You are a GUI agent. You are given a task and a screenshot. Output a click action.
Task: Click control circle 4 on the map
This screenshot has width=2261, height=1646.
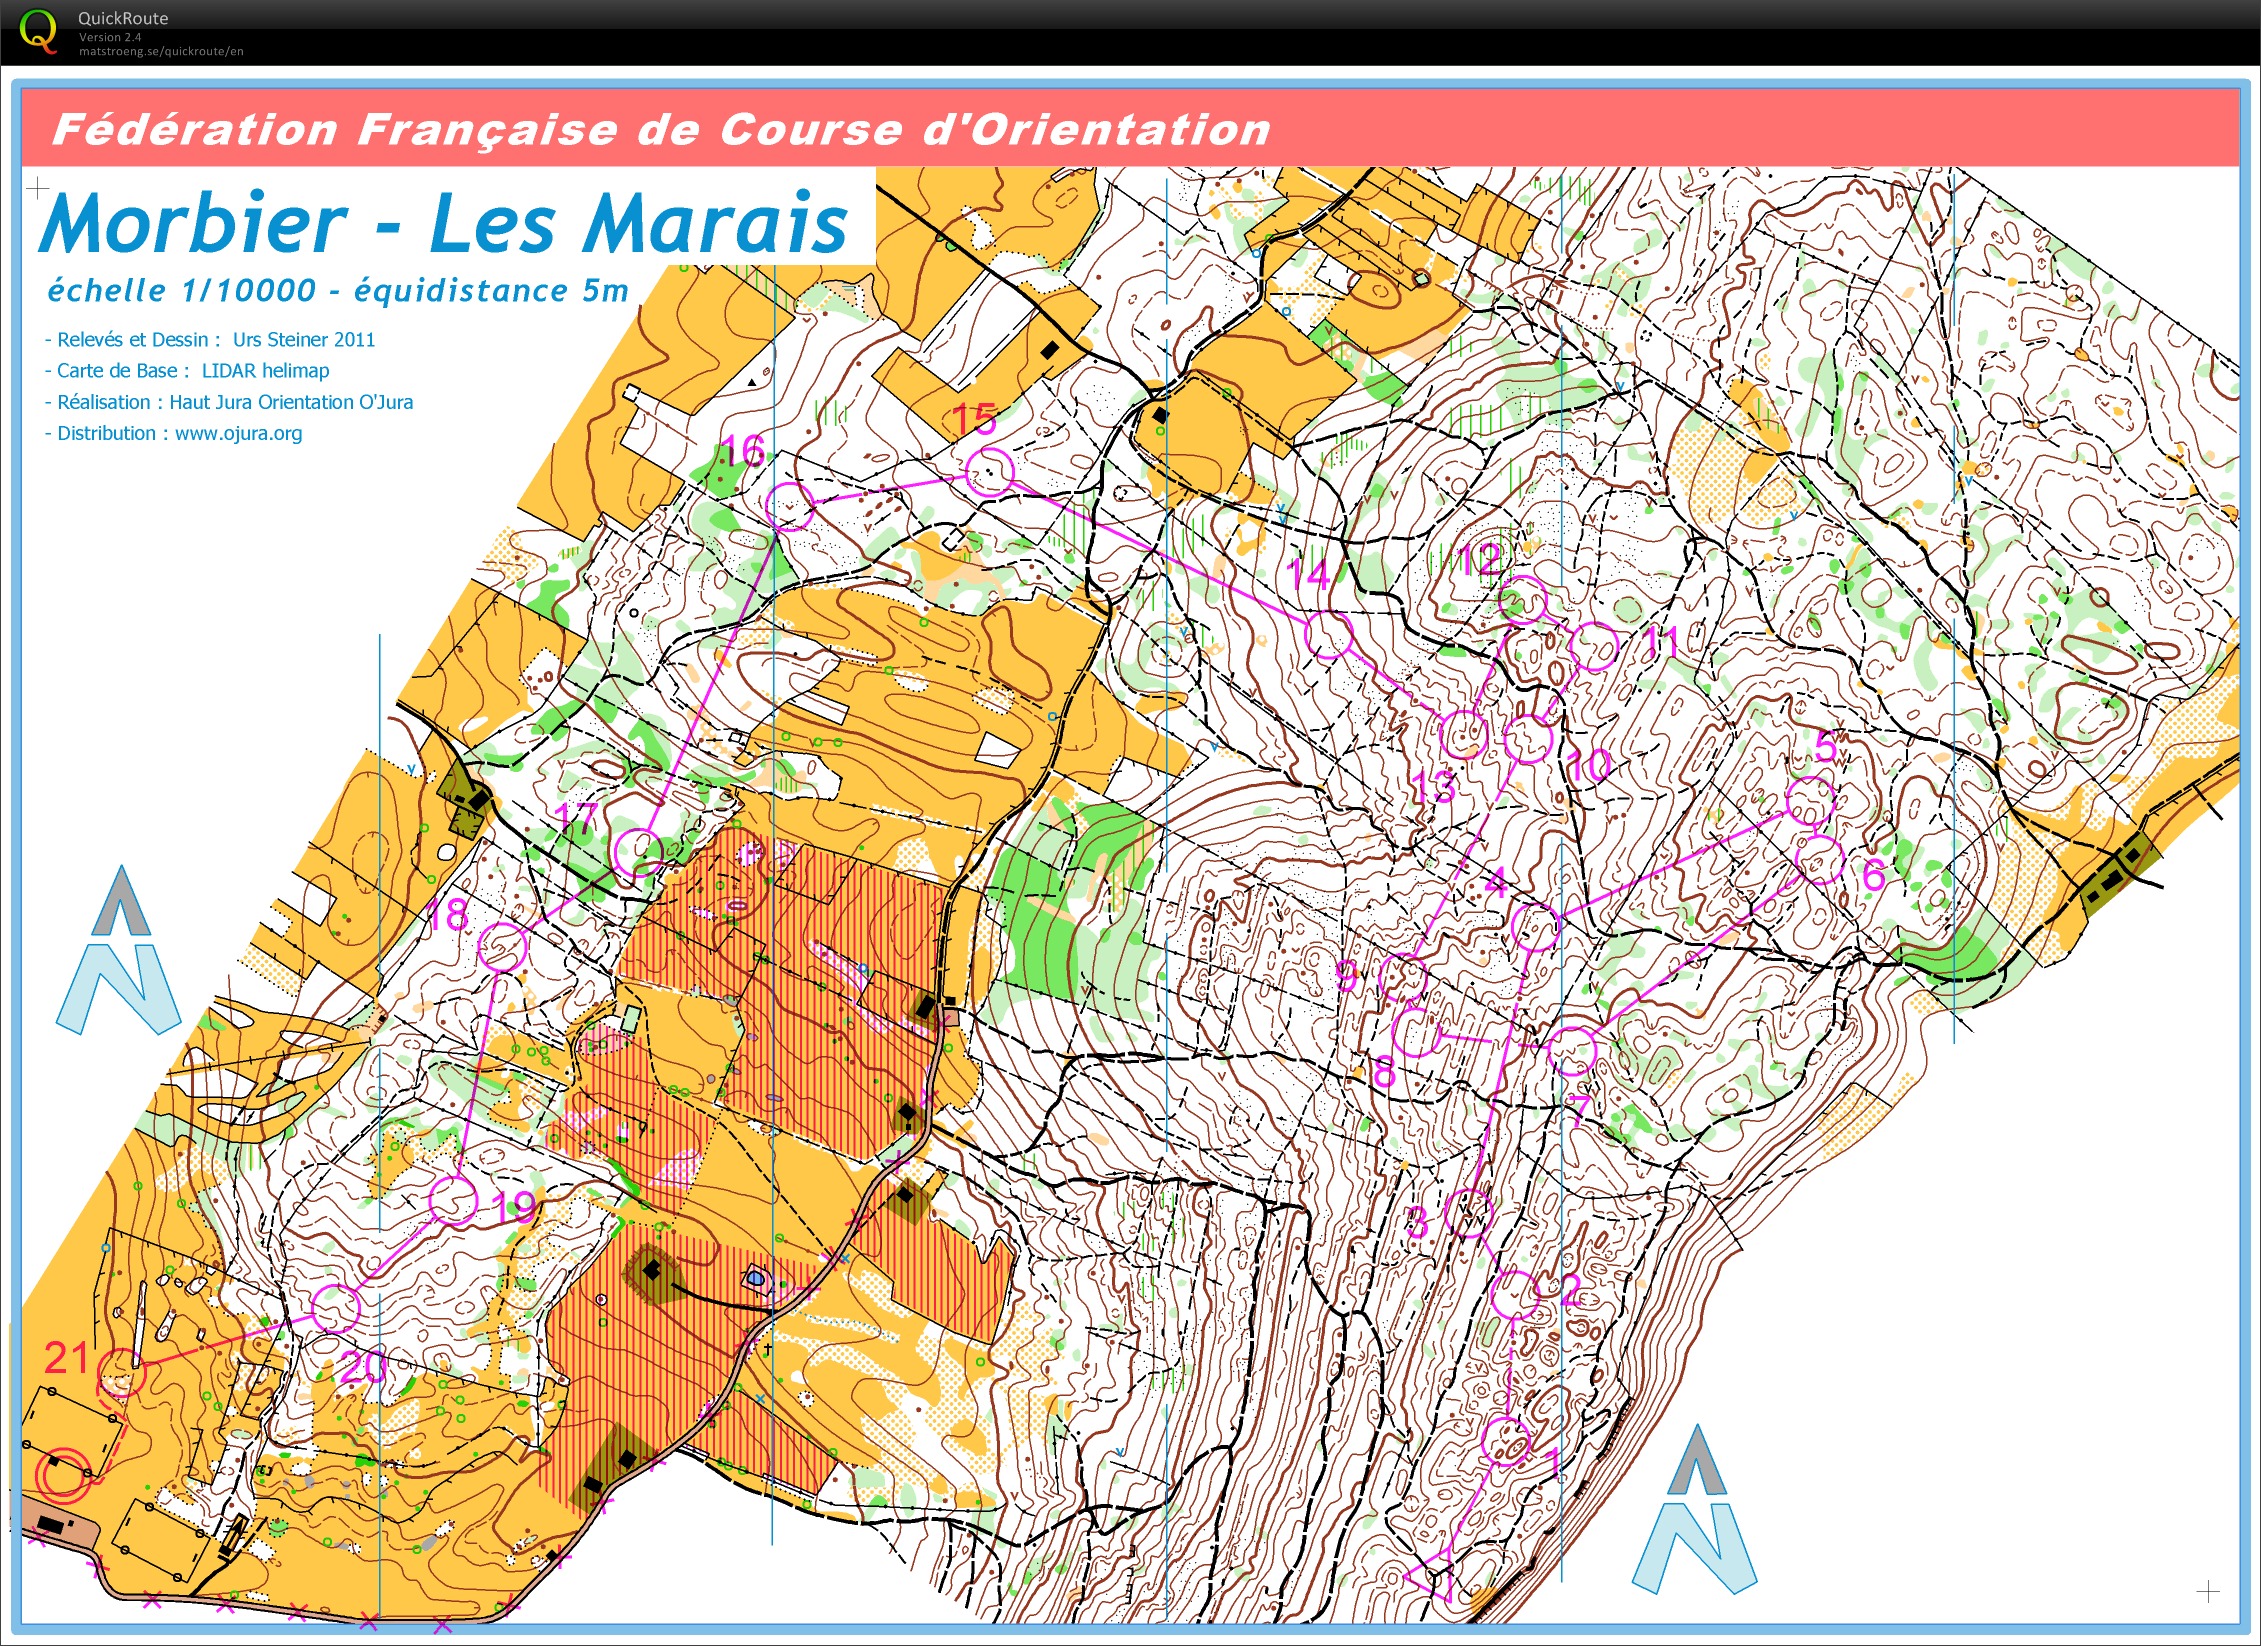tap(1535, 926)
